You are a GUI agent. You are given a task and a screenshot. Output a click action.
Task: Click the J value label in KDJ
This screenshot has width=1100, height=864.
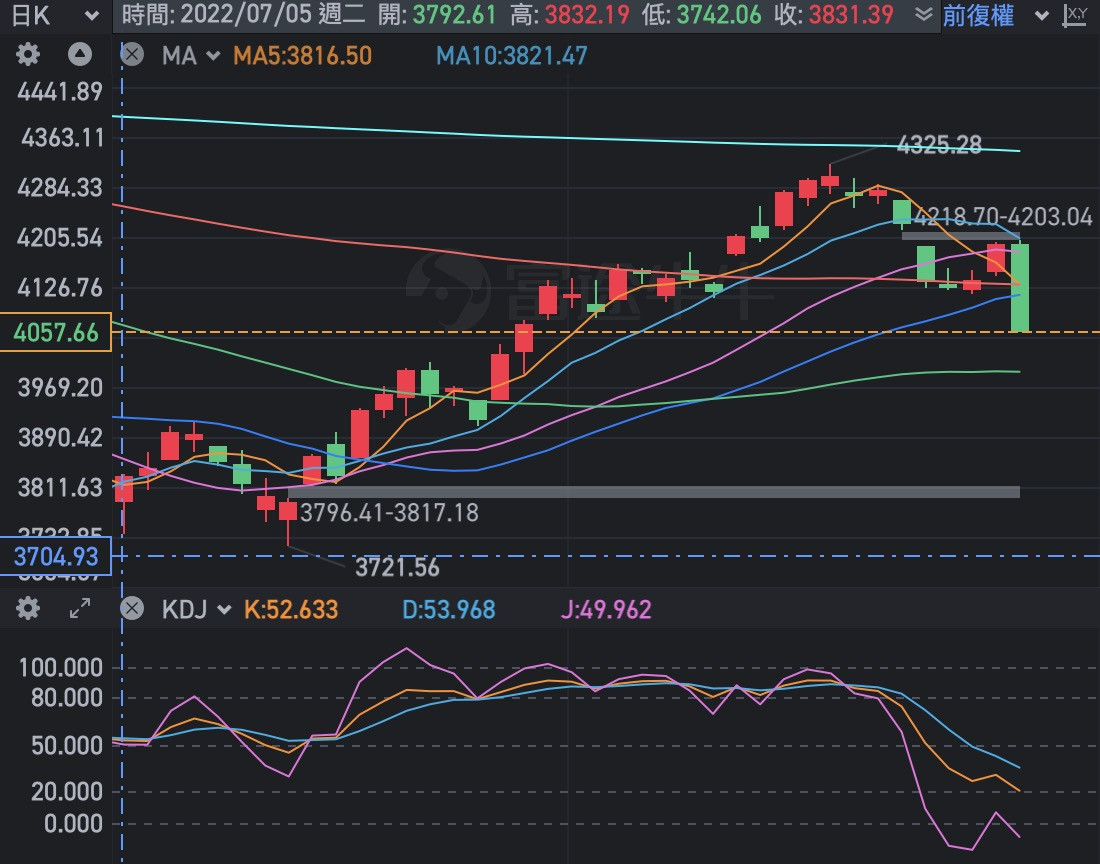pyautogui.click(x=606, y=608)
